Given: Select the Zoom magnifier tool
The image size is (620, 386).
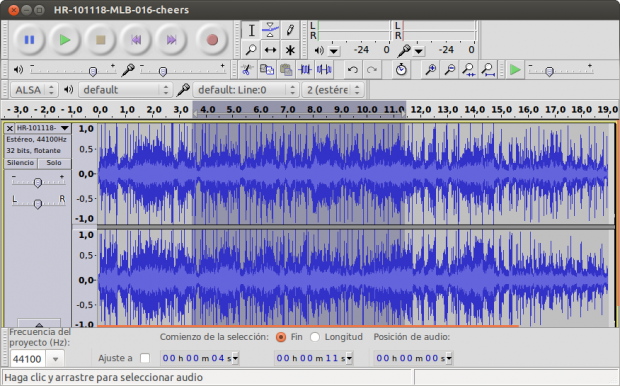Looking at the screenshot, I should (251, 50).
